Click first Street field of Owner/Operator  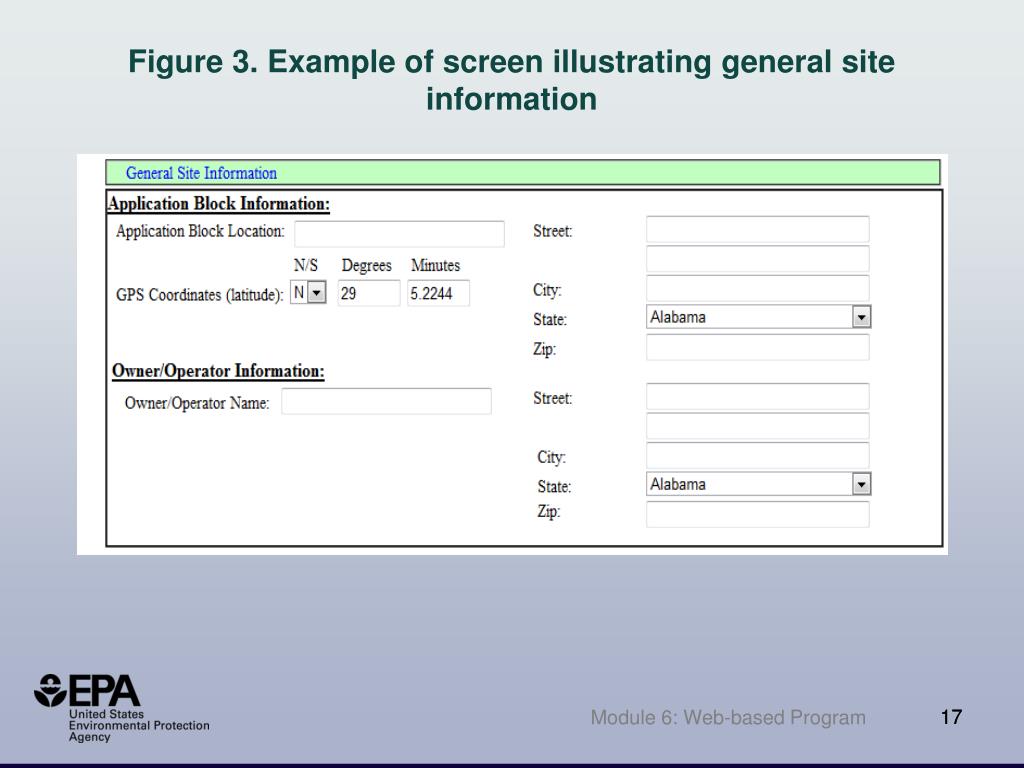758,396
